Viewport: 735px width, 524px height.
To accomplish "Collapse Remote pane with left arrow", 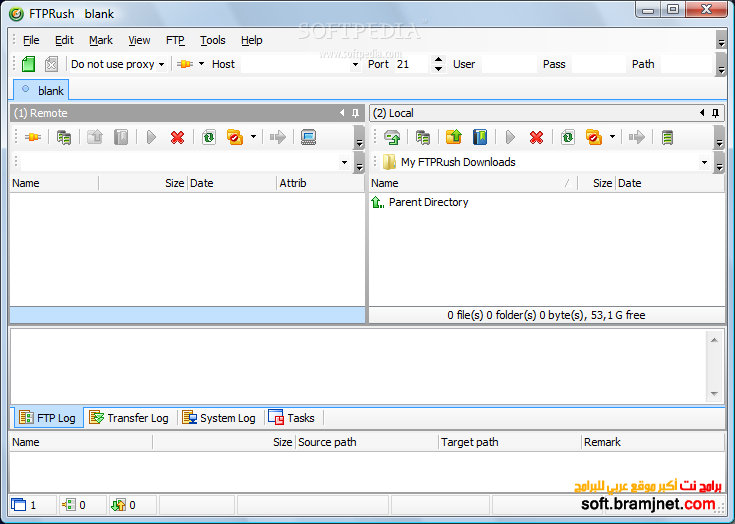I will pyautogui.click(x=342, y=113).
